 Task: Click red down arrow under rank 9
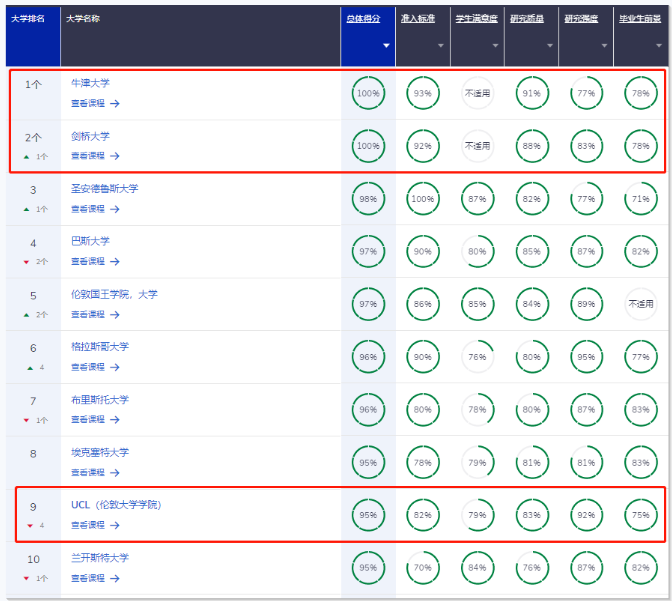coord(30,526)
